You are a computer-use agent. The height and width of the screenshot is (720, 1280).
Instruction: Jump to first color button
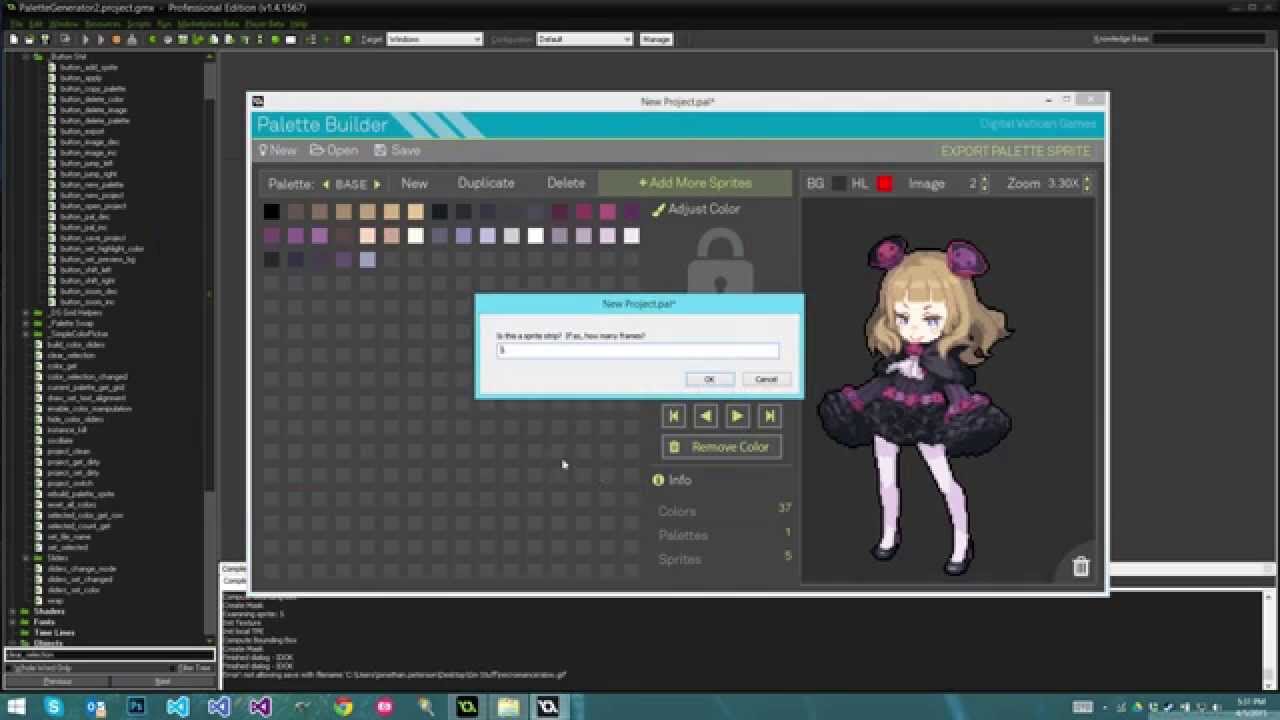674,416
